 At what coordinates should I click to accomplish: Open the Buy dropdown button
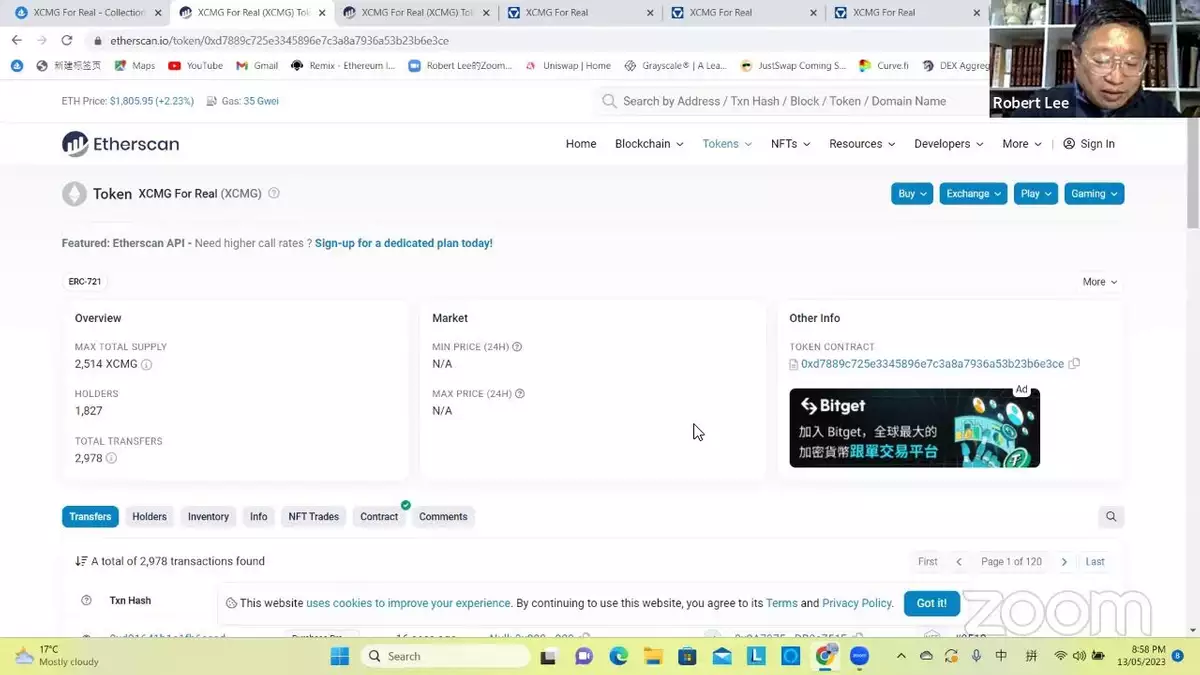[912, 194]
